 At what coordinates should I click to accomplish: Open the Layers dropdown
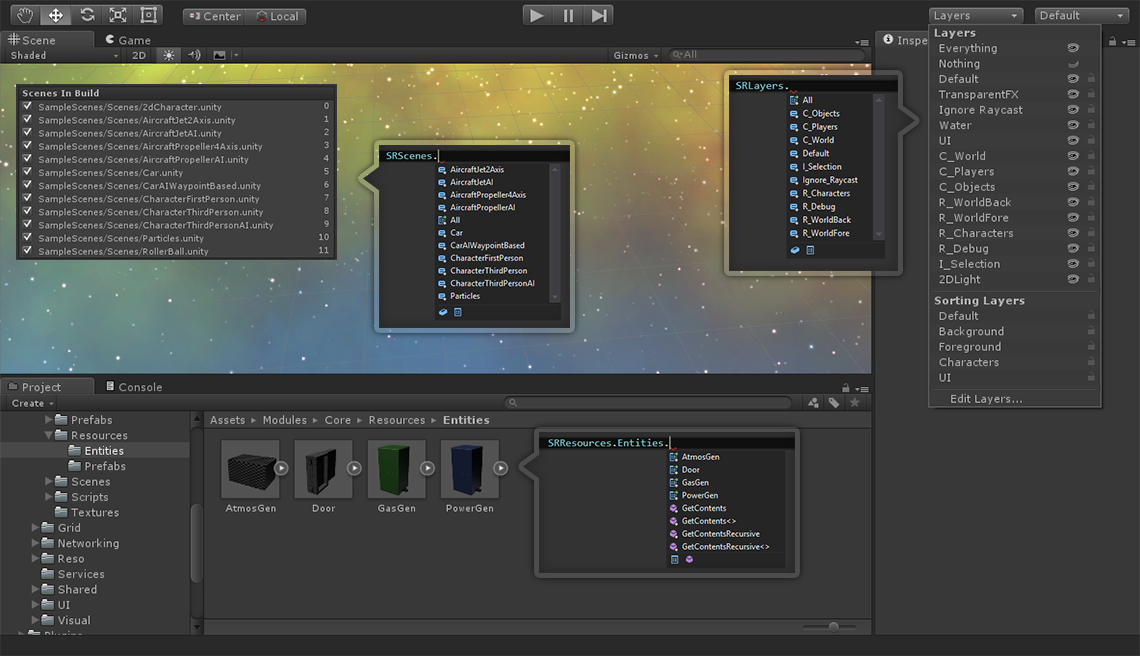pyautogui.click(x=976, y=15)
